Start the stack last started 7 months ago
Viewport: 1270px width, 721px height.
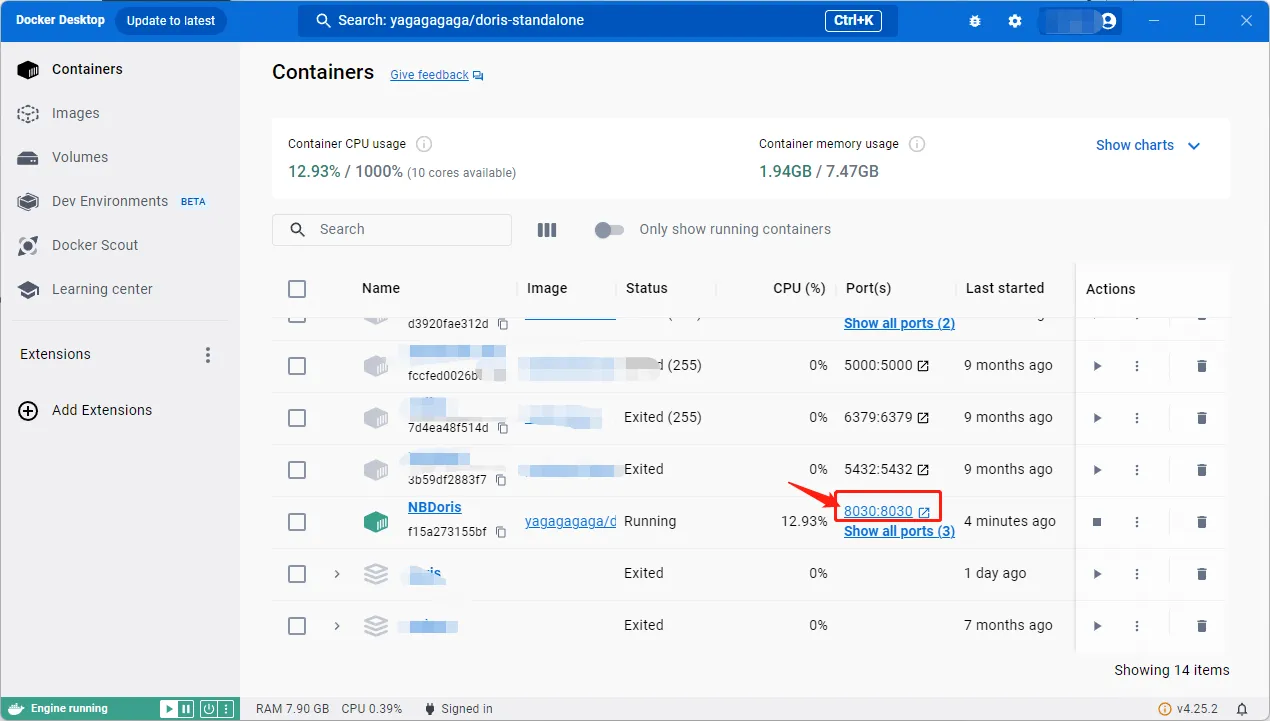(x=1097, y=626)
